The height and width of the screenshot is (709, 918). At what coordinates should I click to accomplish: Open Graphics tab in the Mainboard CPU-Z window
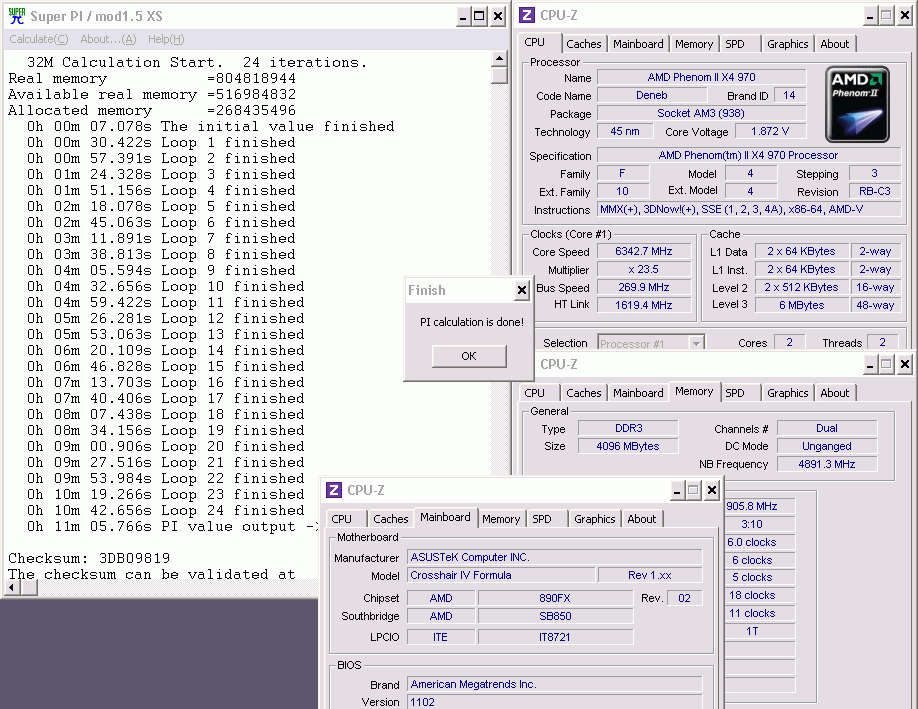point(594,519)
